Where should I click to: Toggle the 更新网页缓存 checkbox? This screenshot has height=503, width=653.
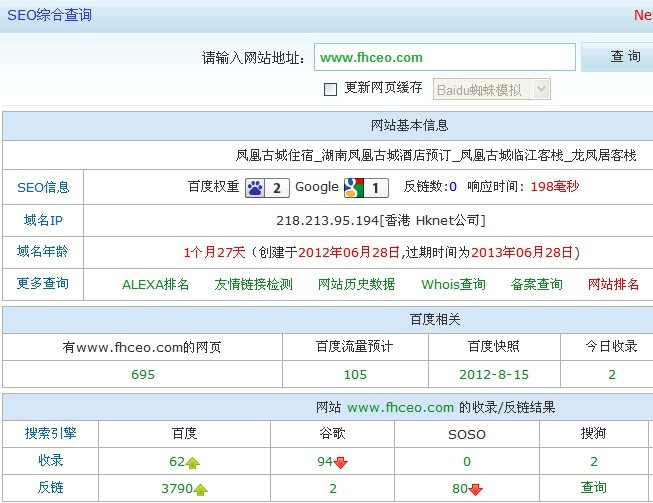click(x=331, y=89)
